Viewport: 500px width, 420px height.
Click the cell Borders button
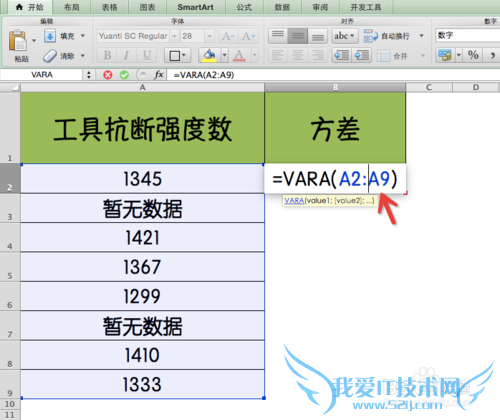177,55
